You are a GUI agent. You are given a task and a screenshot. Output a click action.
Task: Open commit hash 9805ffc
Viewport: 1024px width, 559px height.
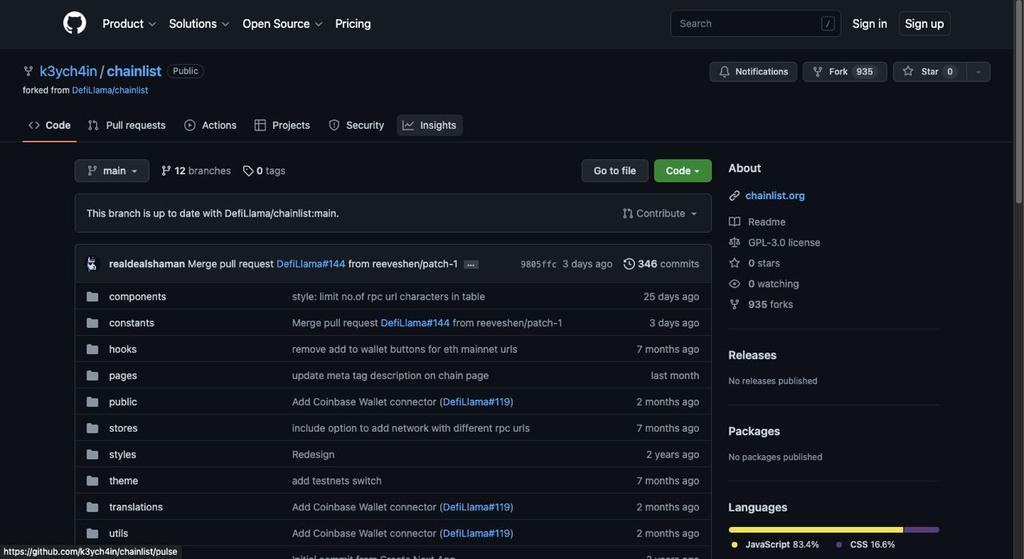point(538,264)
